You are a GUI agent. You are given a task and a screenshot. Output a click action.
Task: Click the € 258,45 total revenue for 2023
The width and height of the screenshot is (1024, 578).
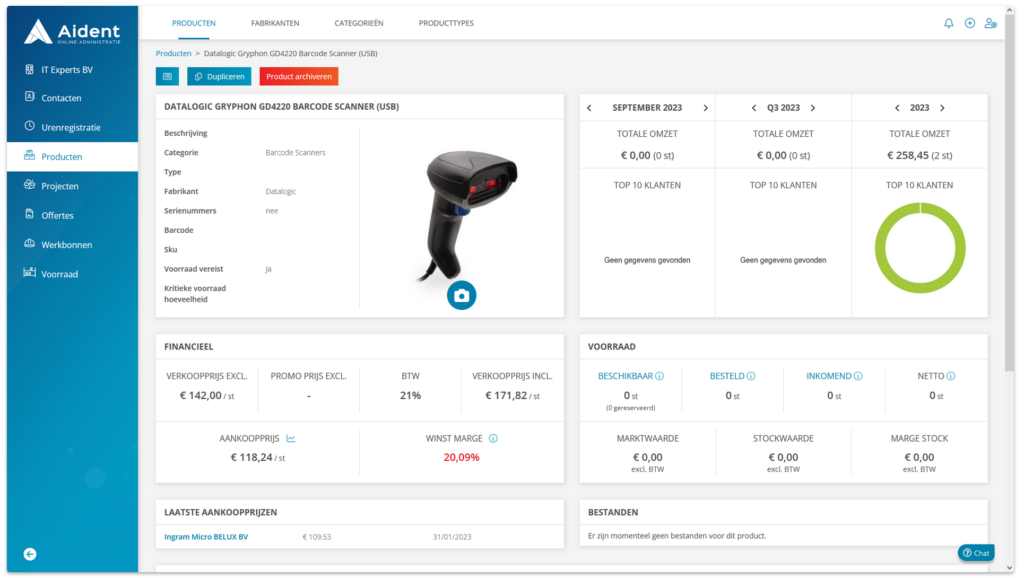920,155
